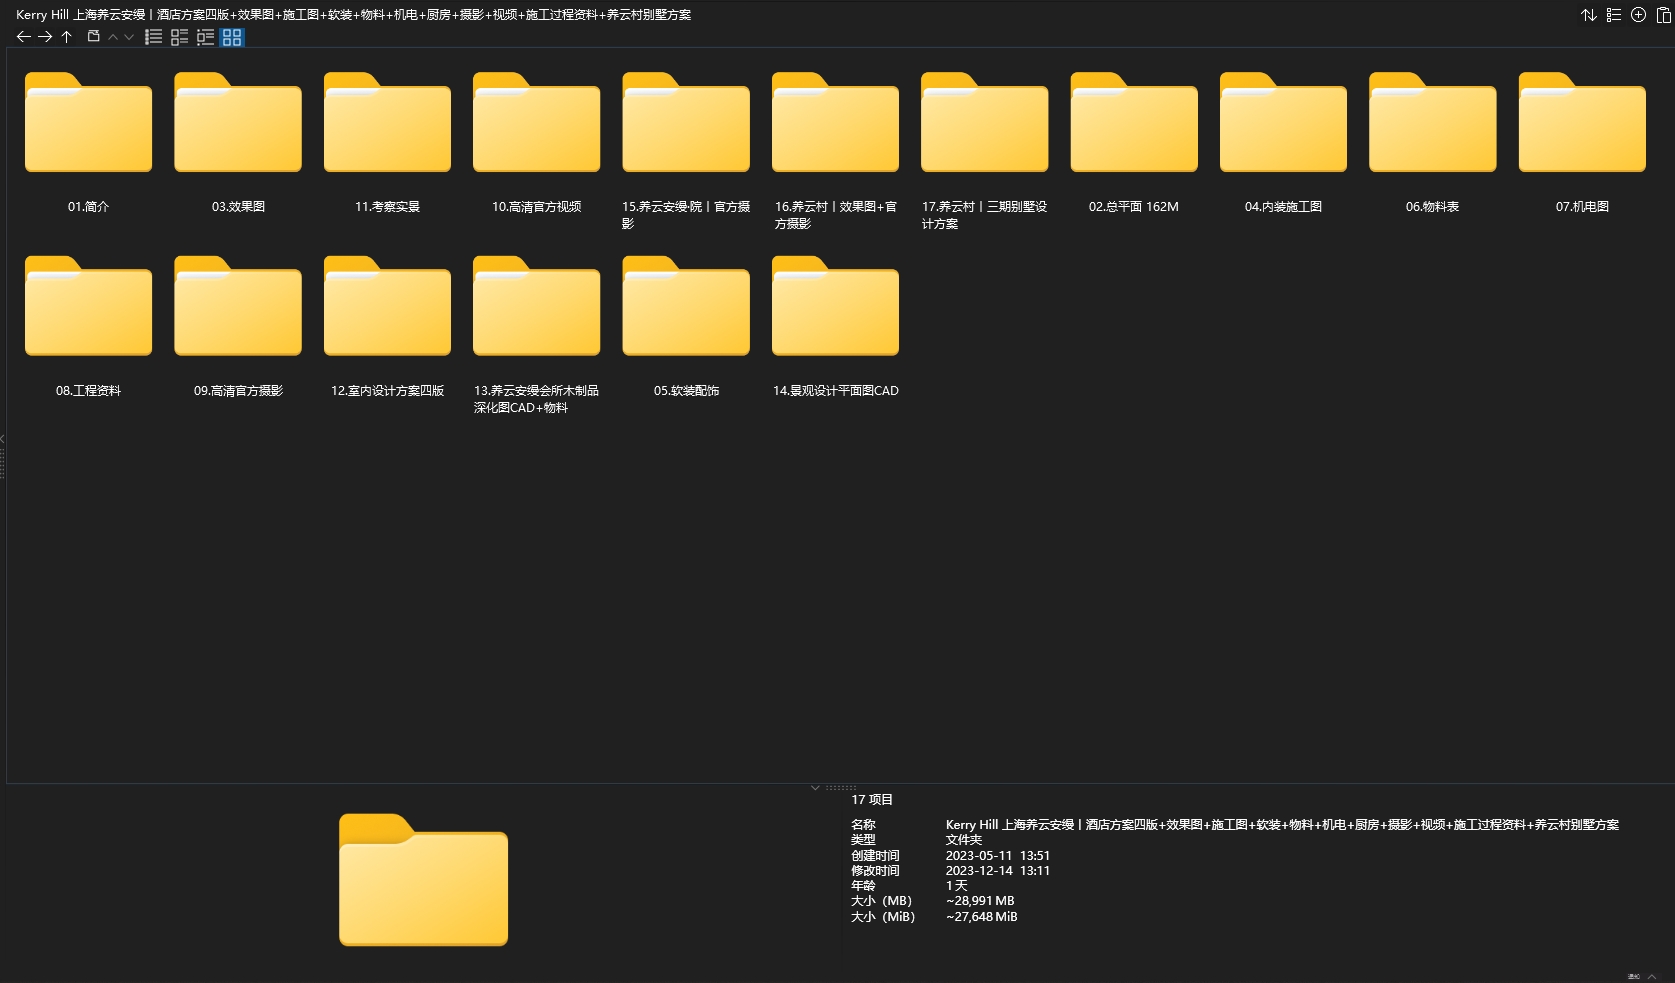Go back with the left arrow
Image resolution: width=1675 pixels, height=983 pixels.
tap(24, 37)
